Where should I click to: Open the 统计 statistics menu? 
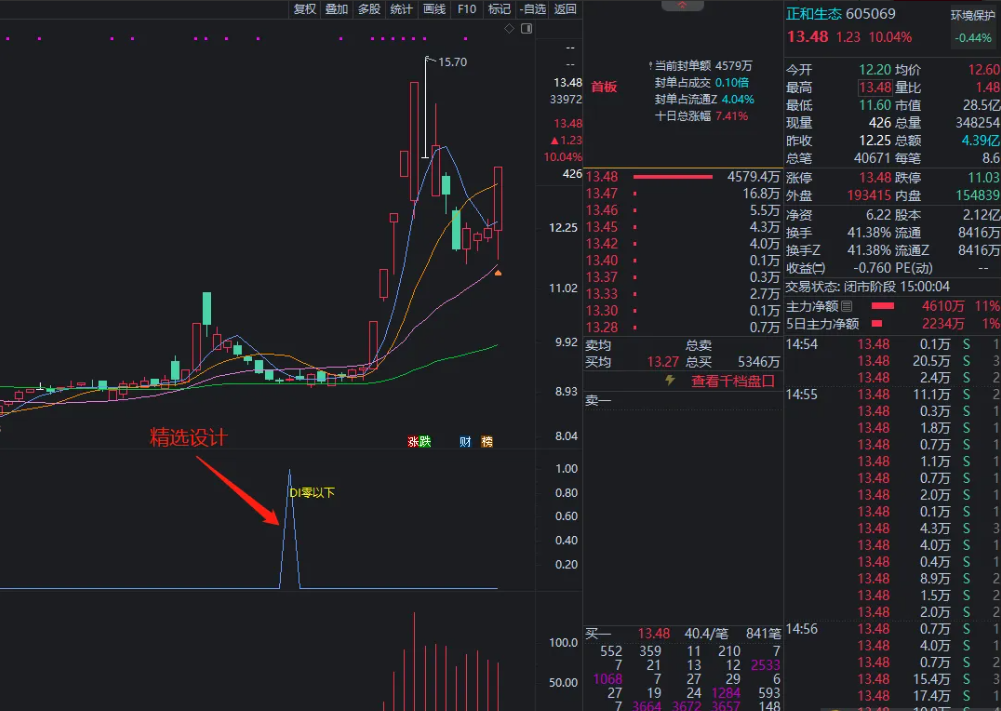(401, 9)
